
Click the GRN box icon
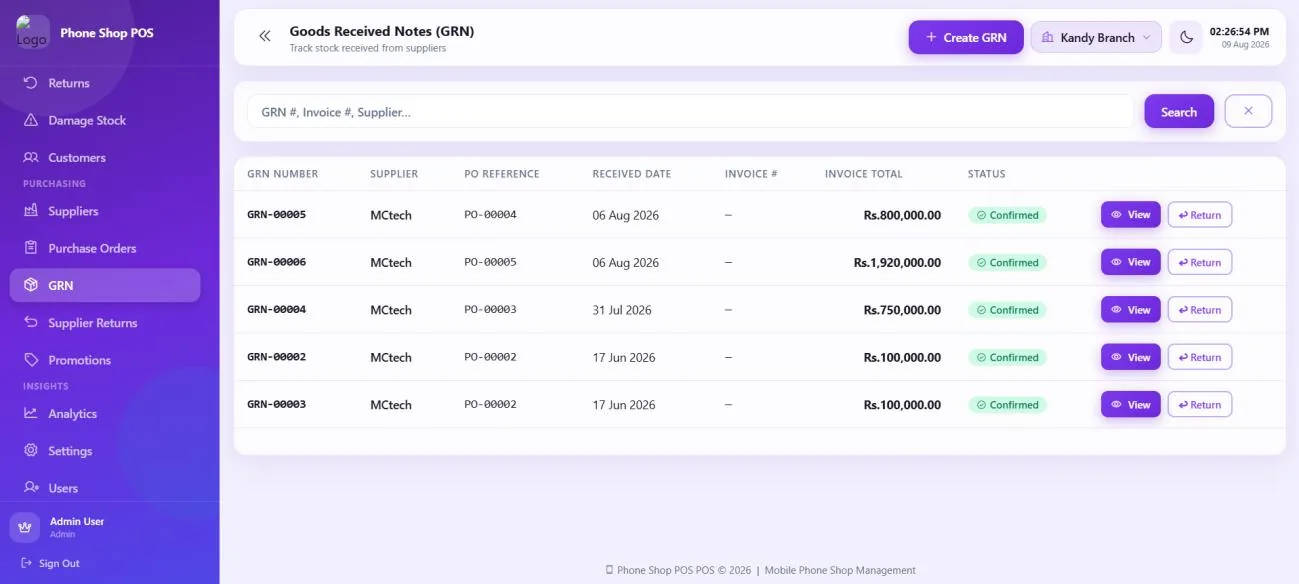click(31, 285)
